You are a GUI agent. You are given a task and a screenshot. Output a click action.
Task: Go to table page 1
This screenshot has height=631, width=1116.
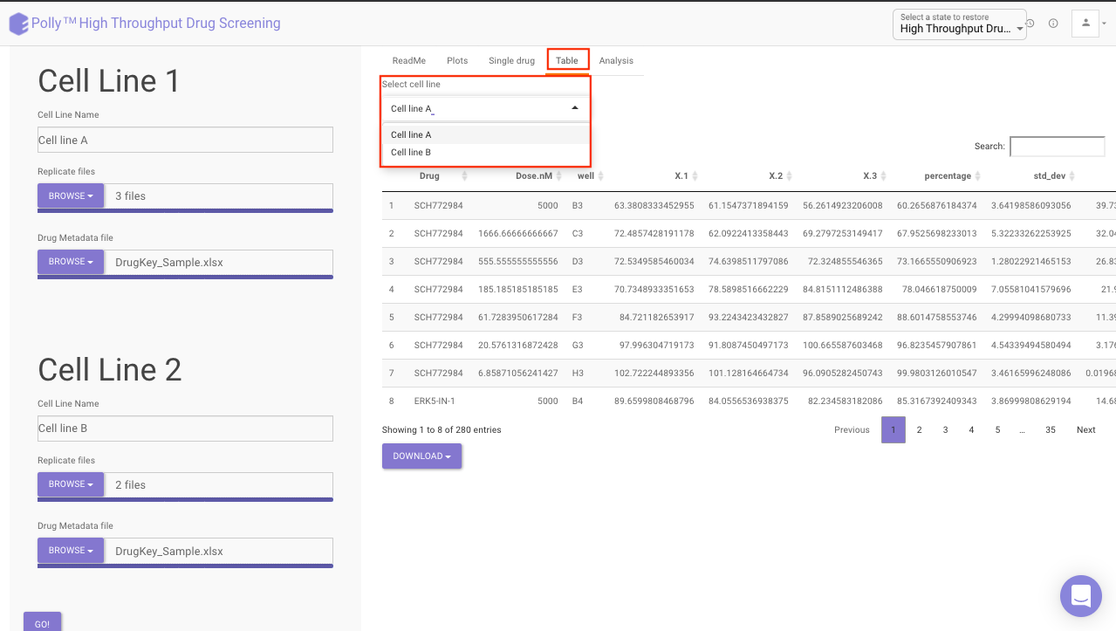click(893, 430)
